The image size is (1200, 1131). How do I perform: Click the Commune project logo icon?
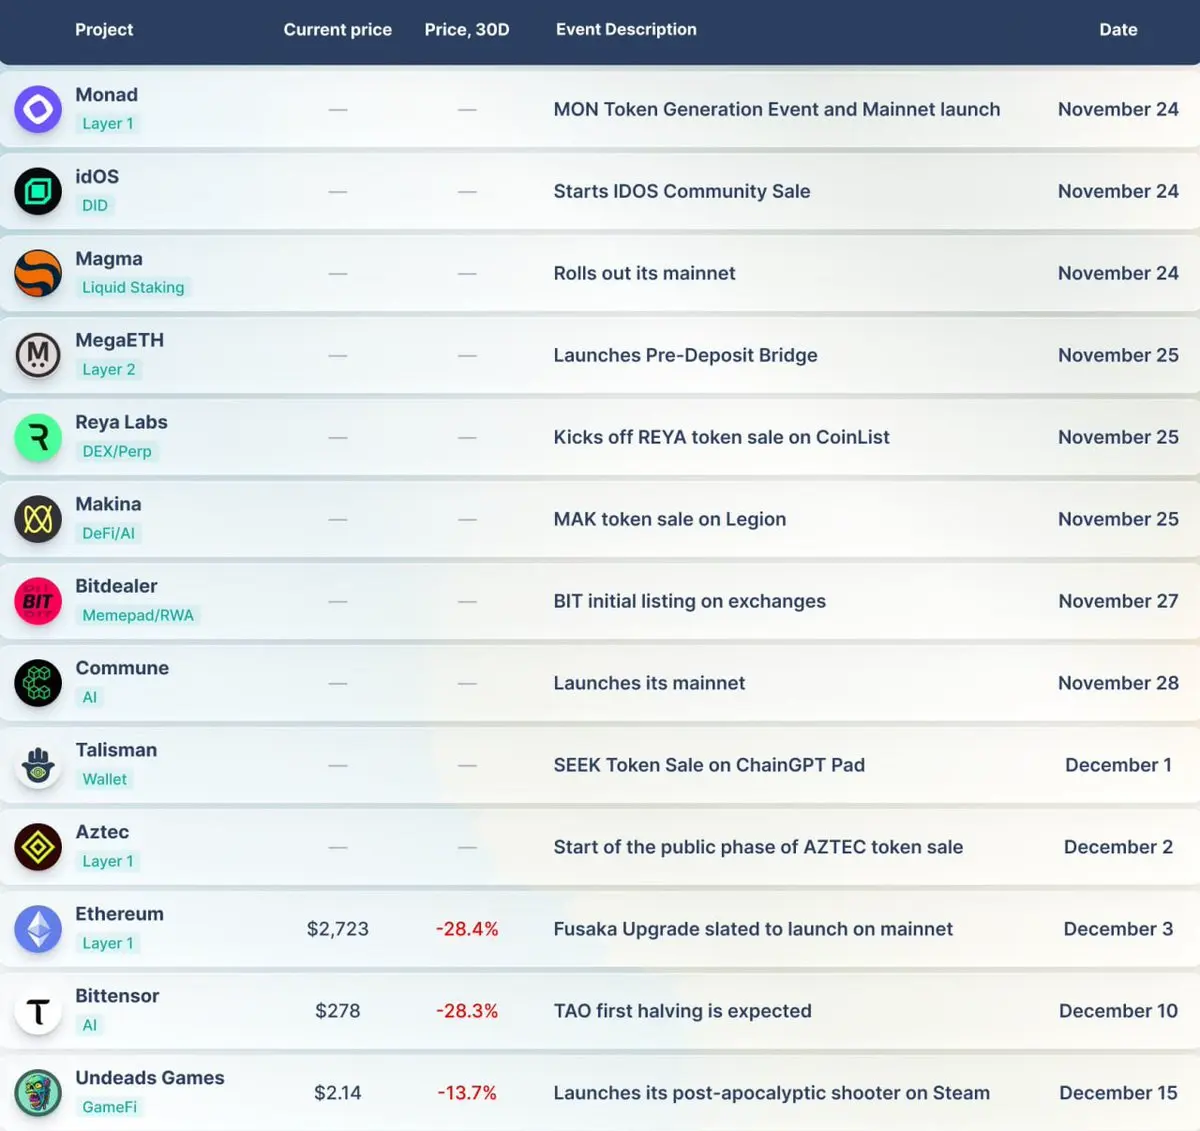pos(38,683)
